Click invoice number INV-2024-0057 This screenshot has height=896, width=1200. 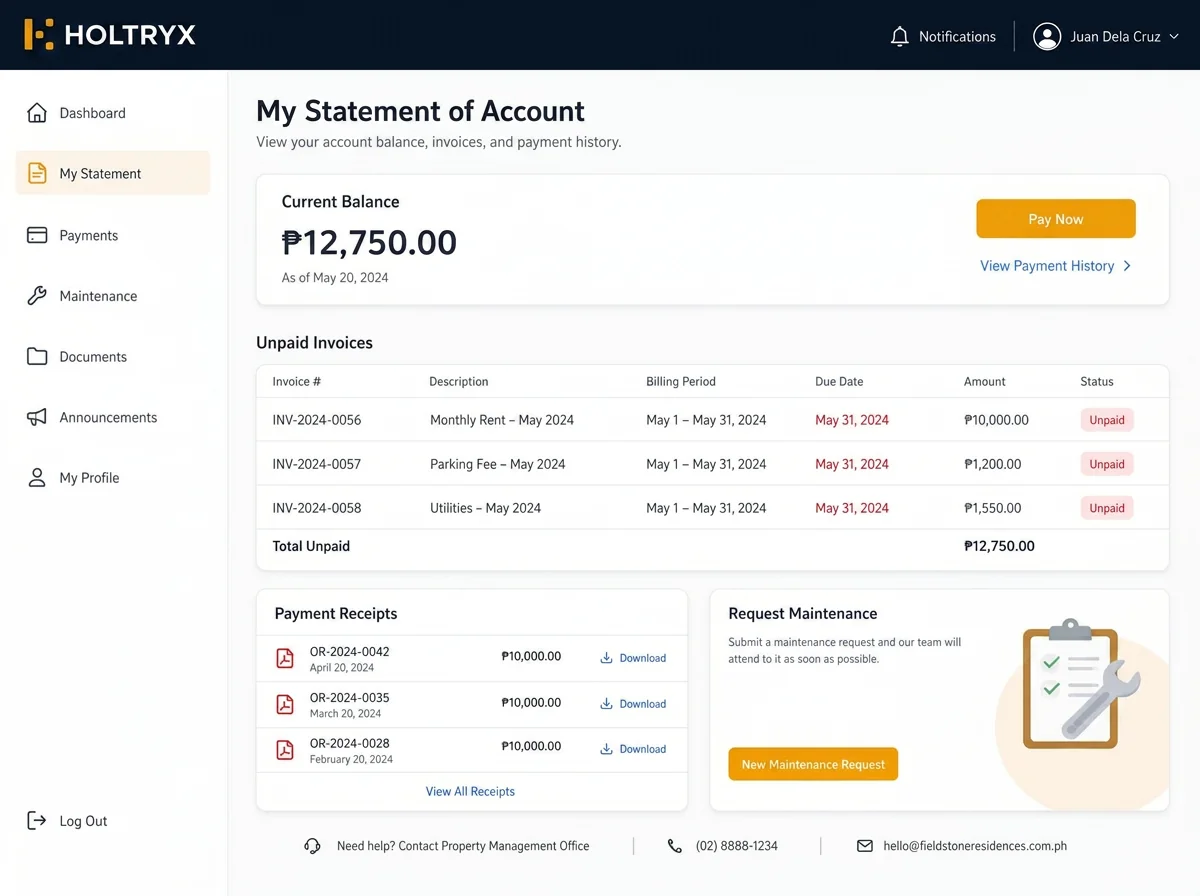tap(317, 464)
